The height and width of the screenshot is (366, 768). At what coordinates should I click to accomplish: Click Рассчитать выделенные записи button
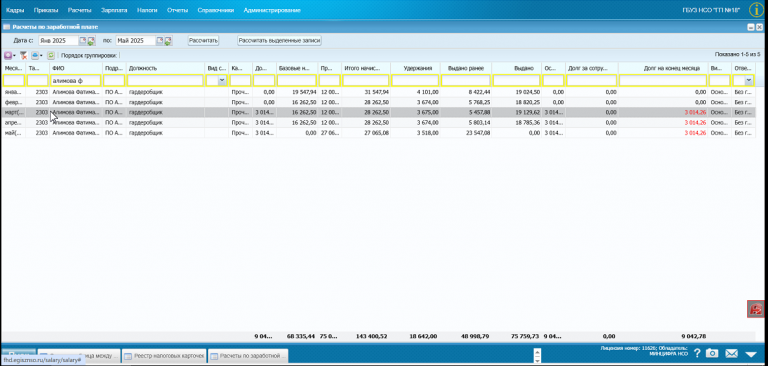(x=279, y=41)
